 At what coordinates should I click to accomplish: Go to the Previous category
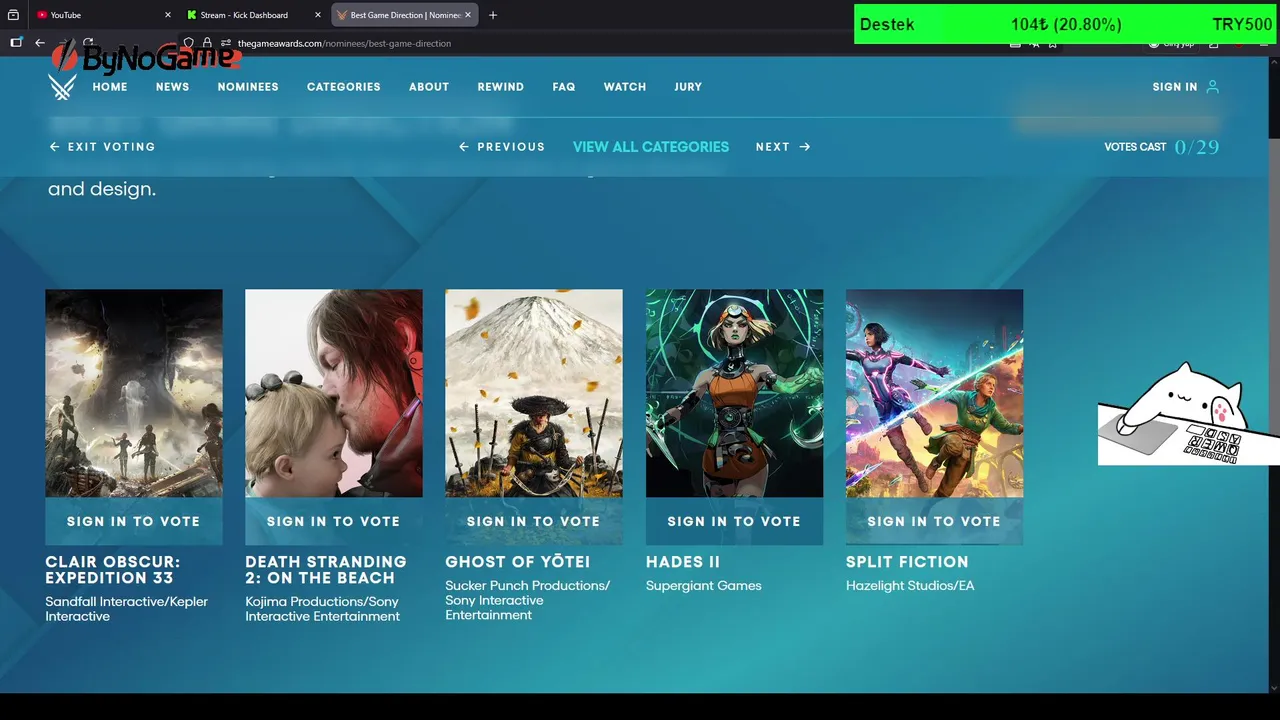pos(502,147)
